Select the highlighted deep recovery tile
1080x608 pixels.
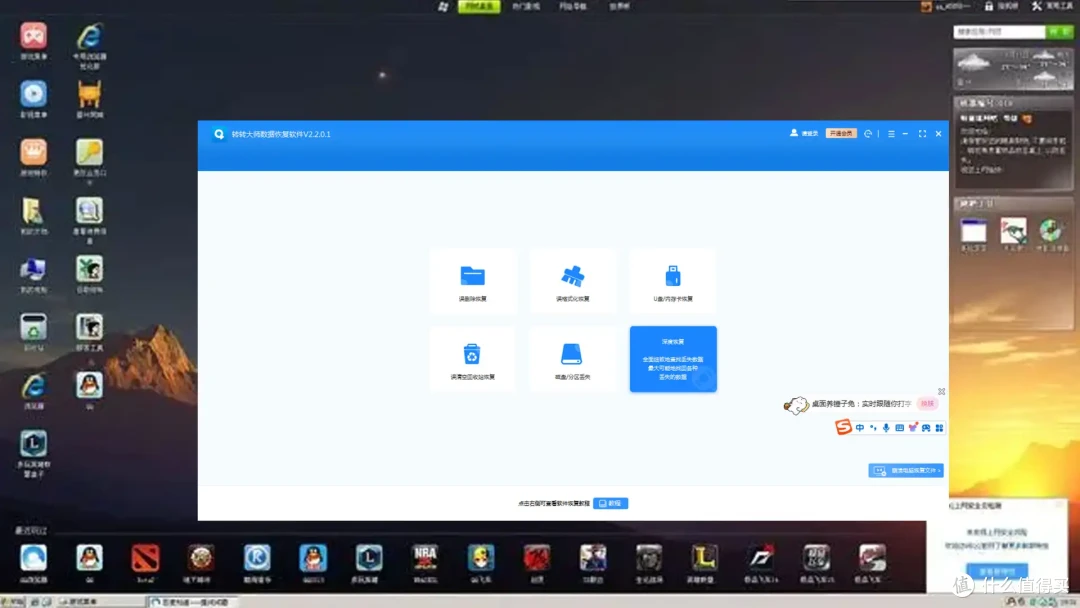(x=673, y=359)
